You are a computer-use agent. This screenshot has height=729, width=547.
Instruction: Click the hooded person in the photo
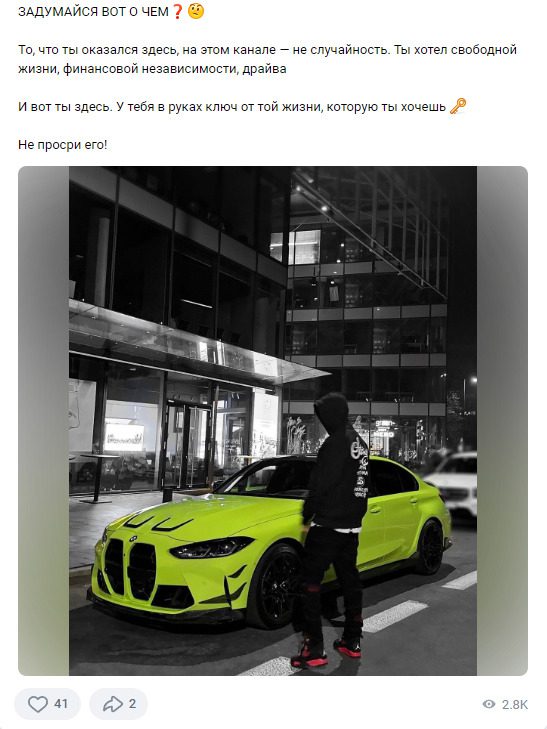click(x=333, y=530)
